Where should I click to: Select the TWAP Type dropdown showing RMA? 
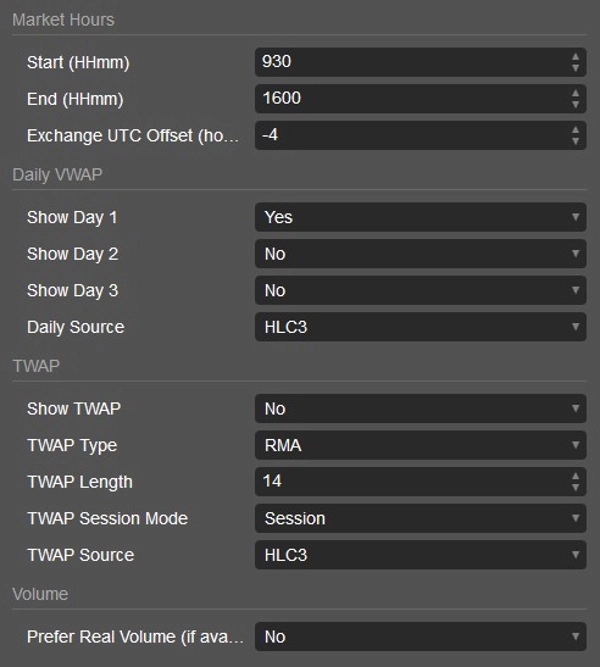(420, 445)
